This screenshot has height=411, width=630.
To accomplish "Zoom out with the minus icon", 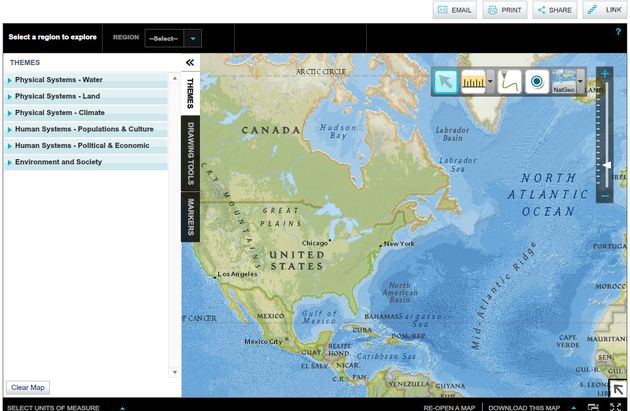I will (605, 196).
